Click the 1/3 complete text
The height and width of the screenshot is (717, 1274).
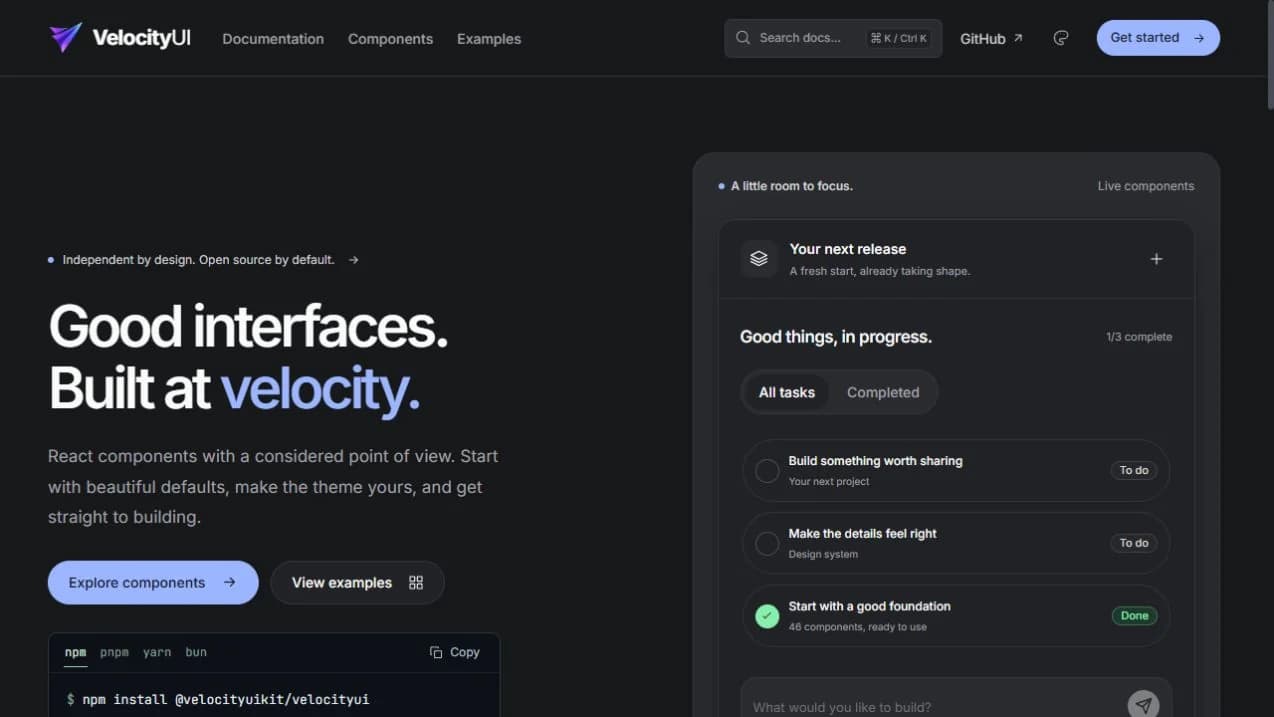(1139, 337)
